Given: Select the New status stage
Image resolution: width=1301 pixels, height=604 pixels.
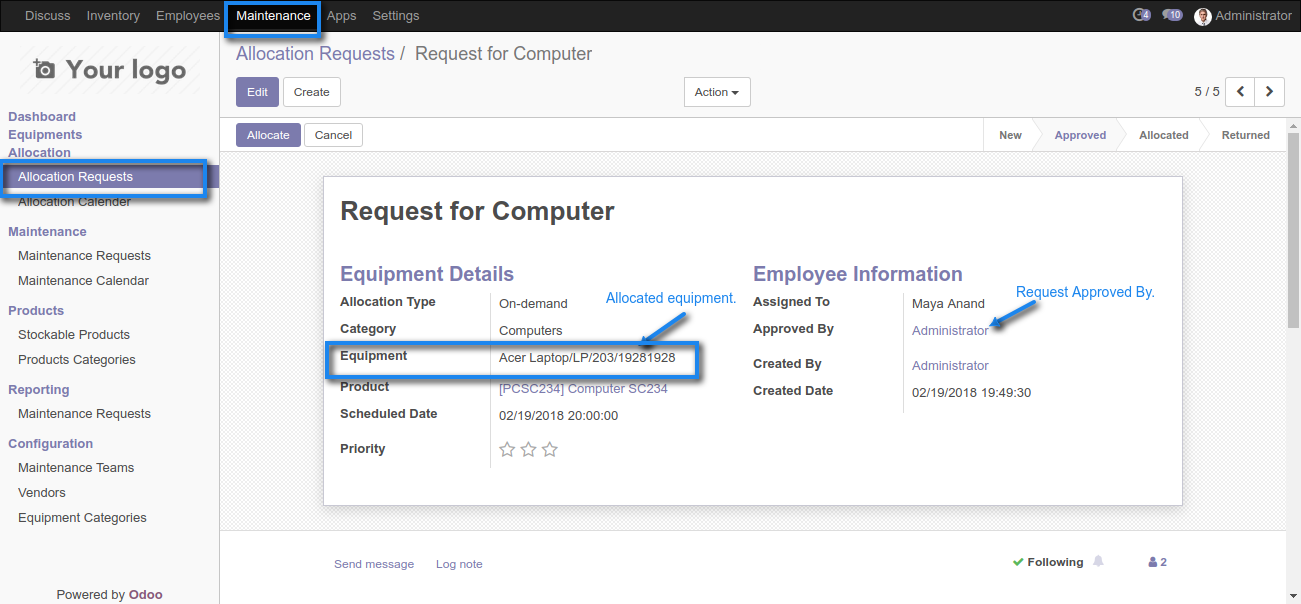Looking at the screenshot, I should (x=1010, y=135).
